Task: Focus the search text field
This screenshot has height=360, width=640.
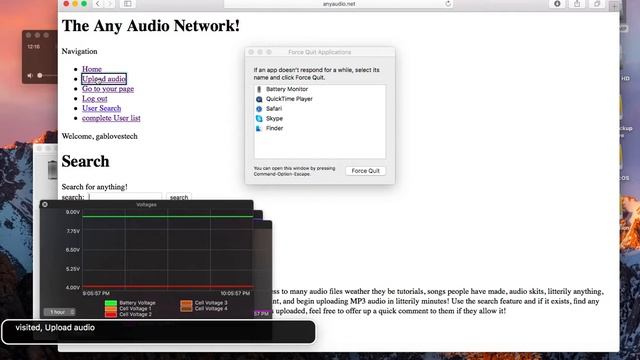Action: [x=124, y=197]
